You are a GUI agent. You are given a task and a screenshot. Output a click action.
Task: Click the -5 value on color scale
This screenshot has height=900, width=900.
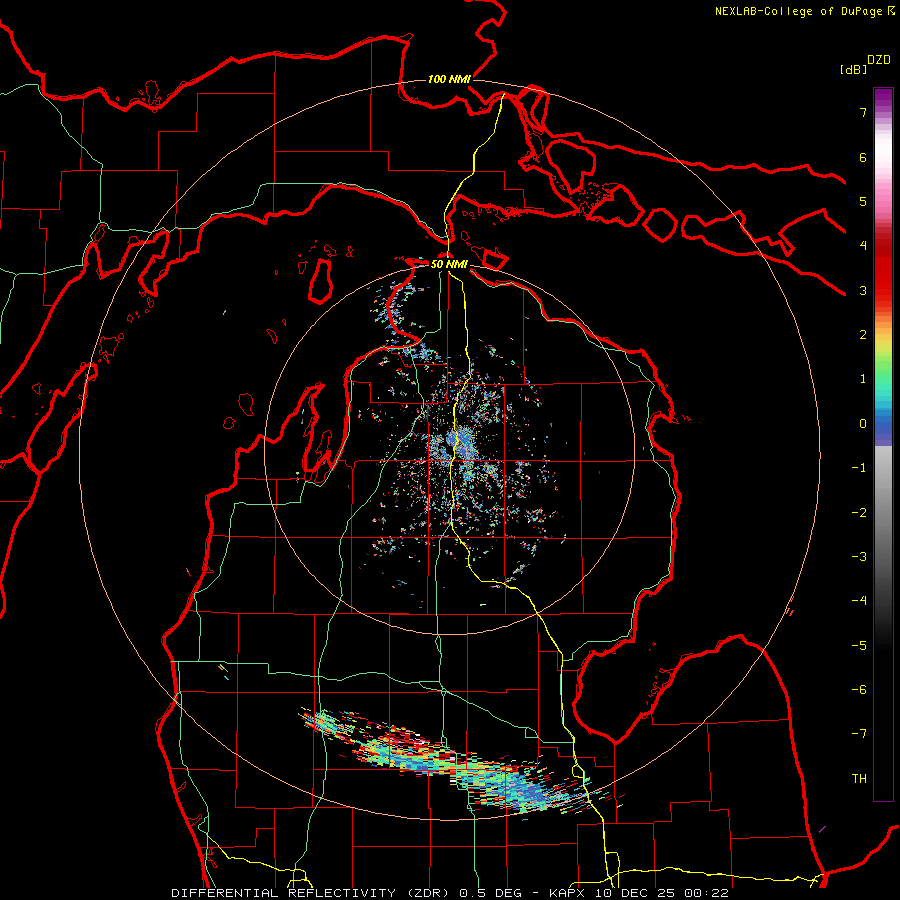pyautogui.click(x=859, y=646)
